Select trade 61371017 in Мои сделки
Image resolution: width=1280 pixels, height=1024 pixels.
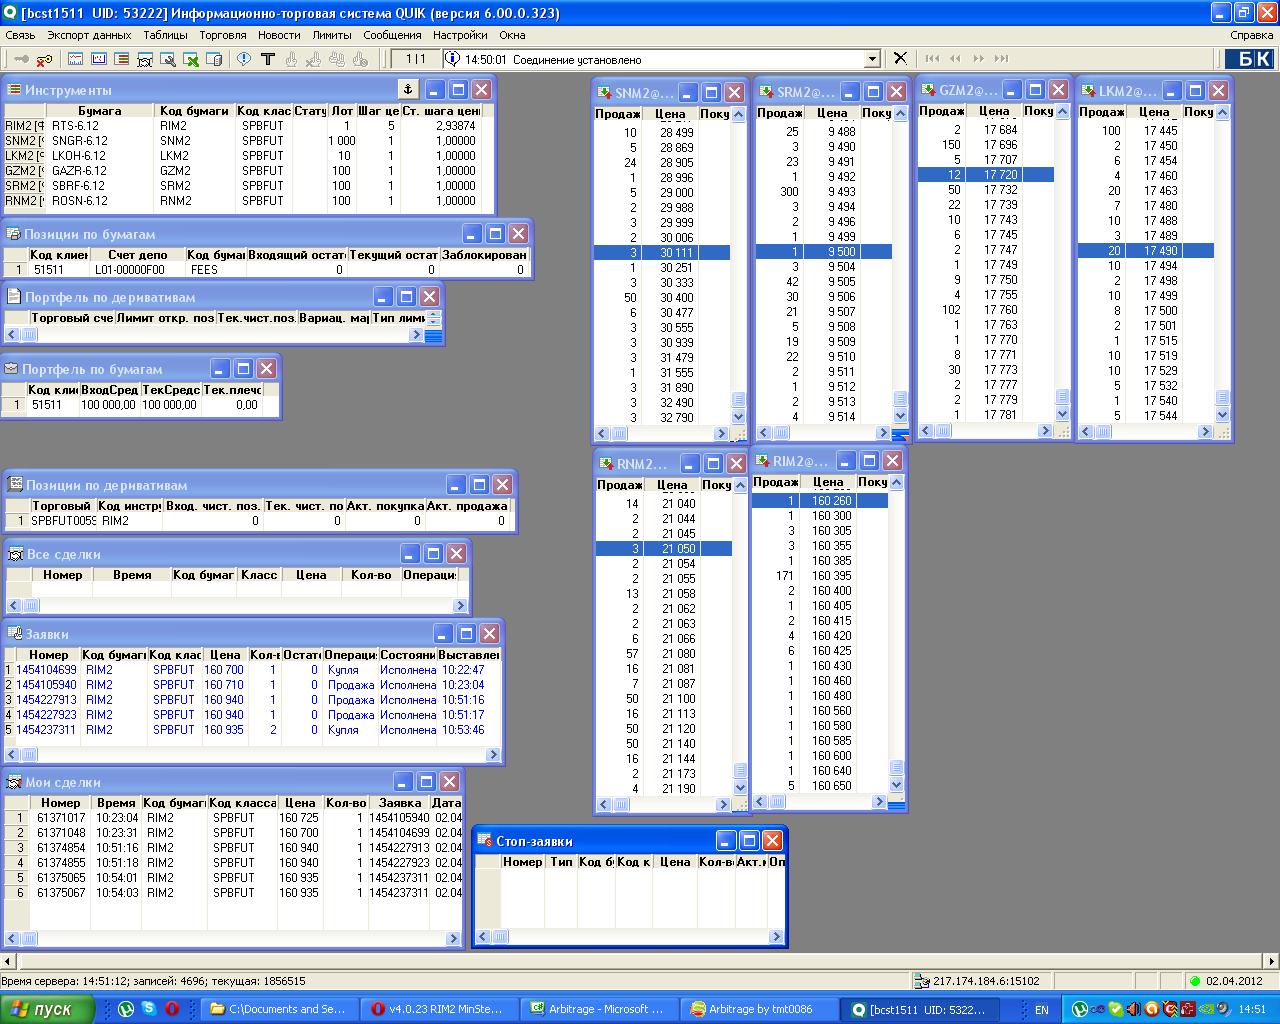(x=233, y=818)
